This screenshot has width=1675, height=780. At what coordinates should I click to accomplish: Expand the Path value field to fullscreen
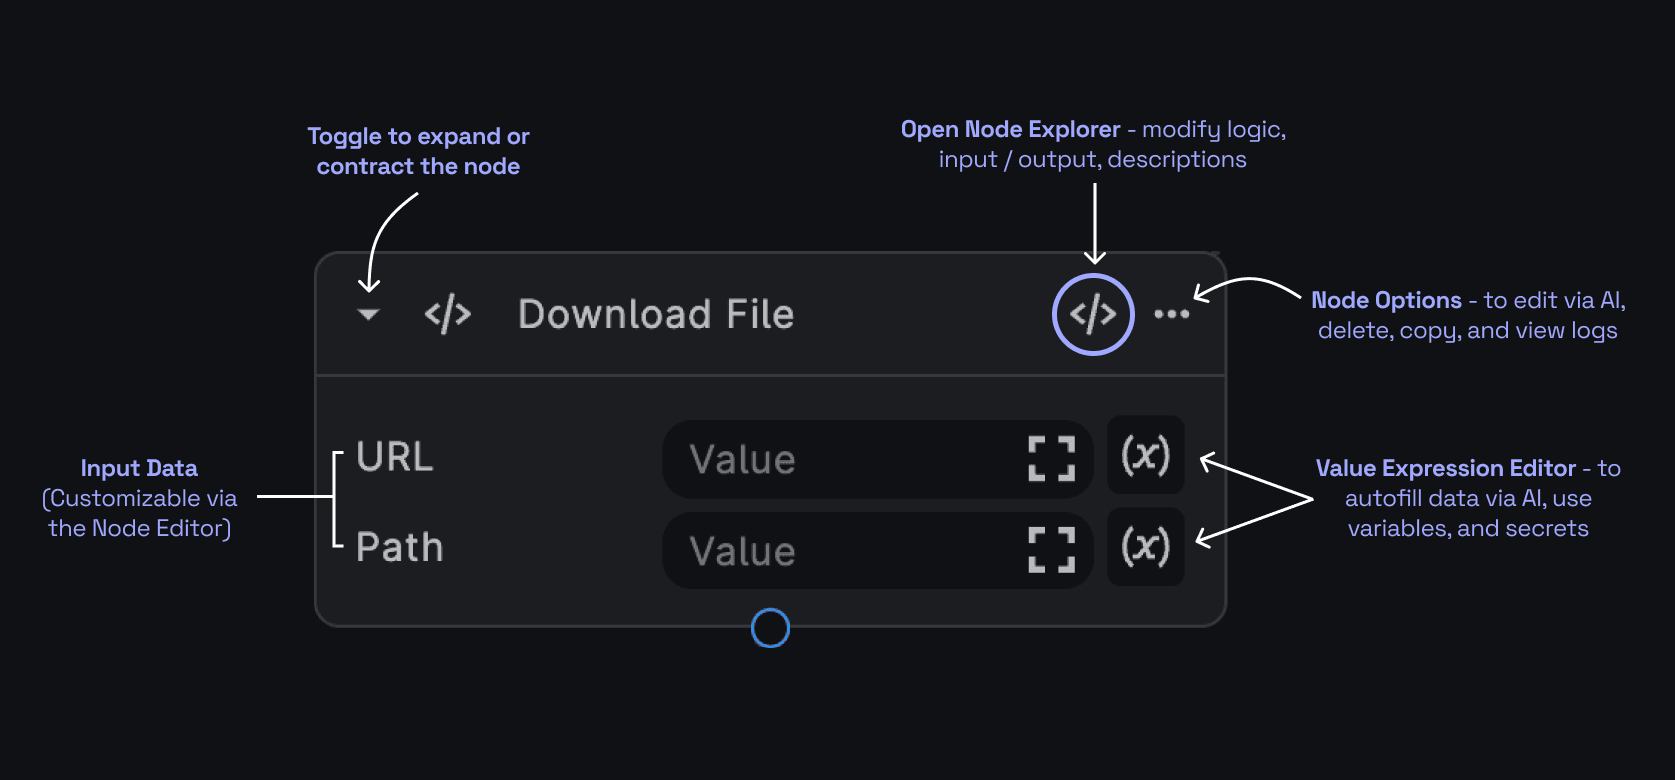click(x=1051, y=550)
